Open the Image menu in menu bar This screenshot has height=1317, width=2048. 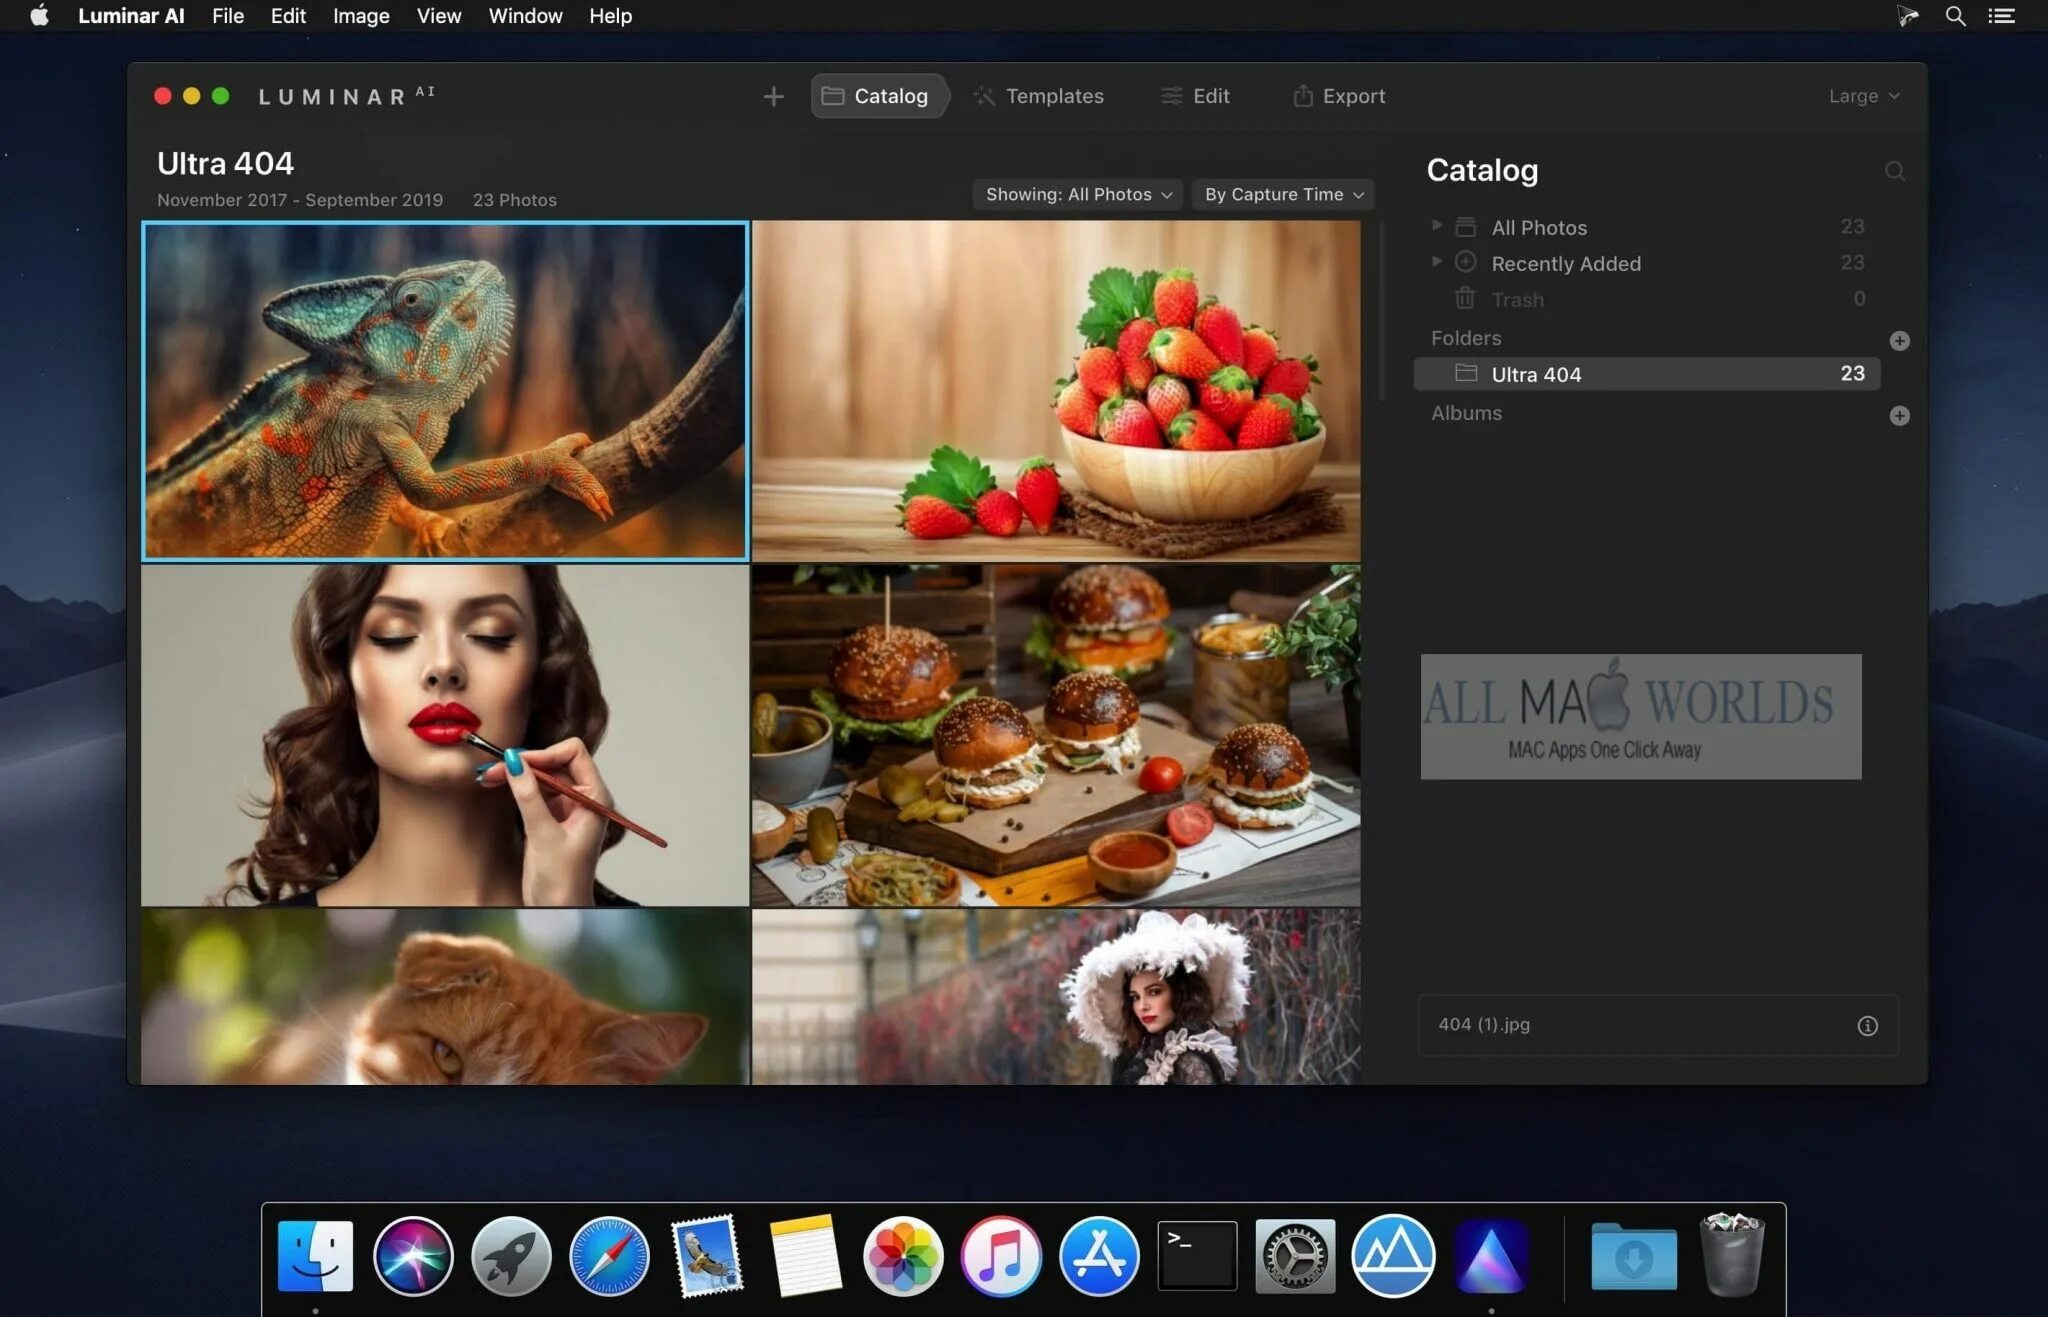[361, 15]
